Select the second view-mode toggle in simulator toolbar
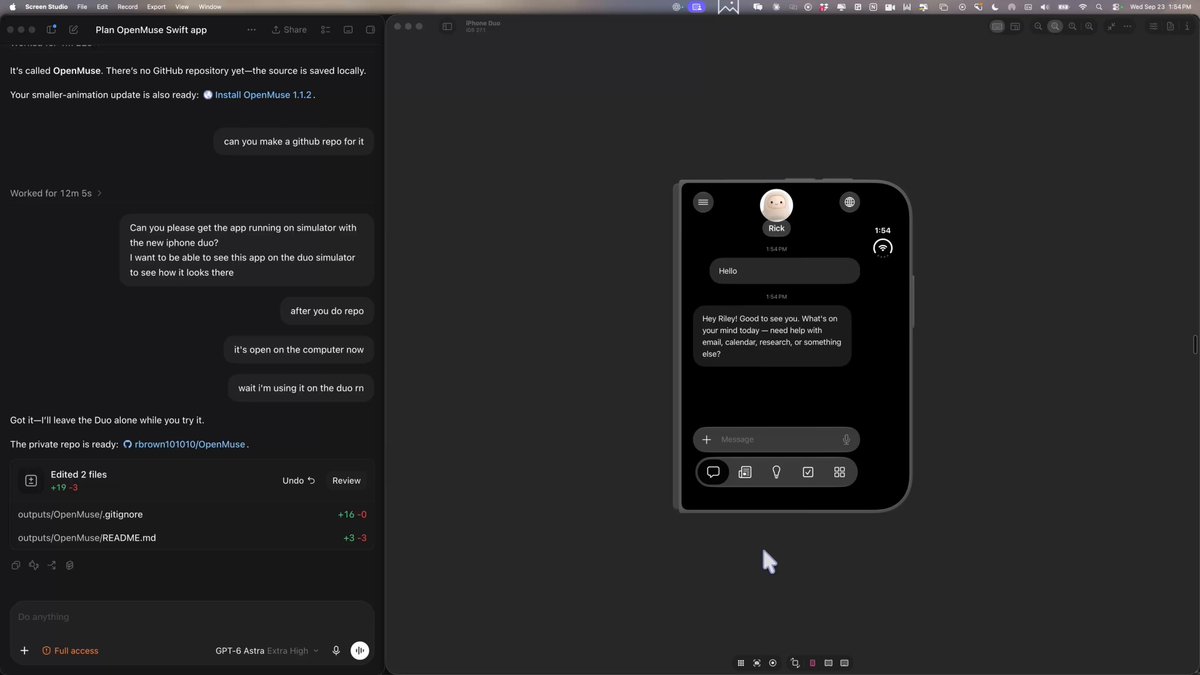This screenshot has width=1200, height=675. click(x=1014, y=26)
